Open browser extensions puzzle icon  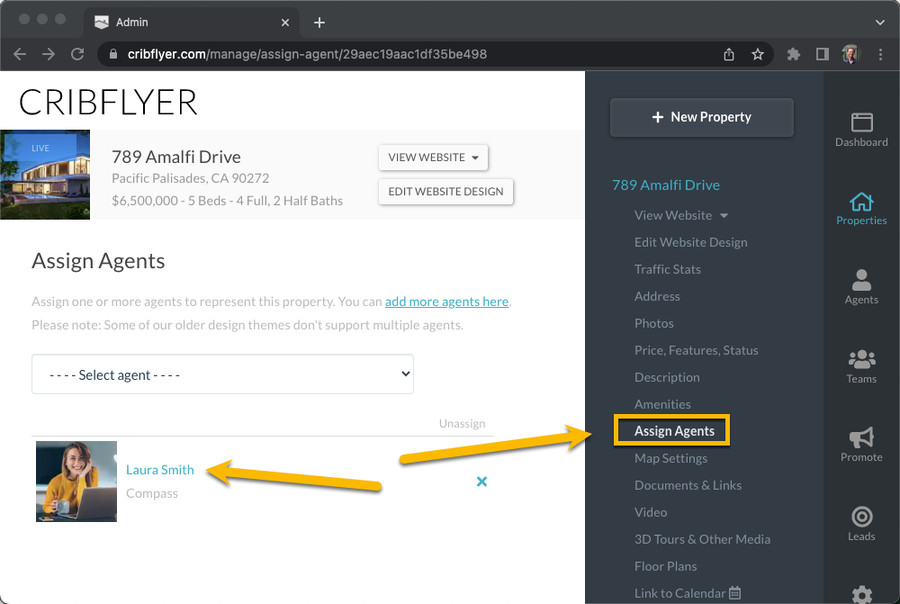coord(793,54)
